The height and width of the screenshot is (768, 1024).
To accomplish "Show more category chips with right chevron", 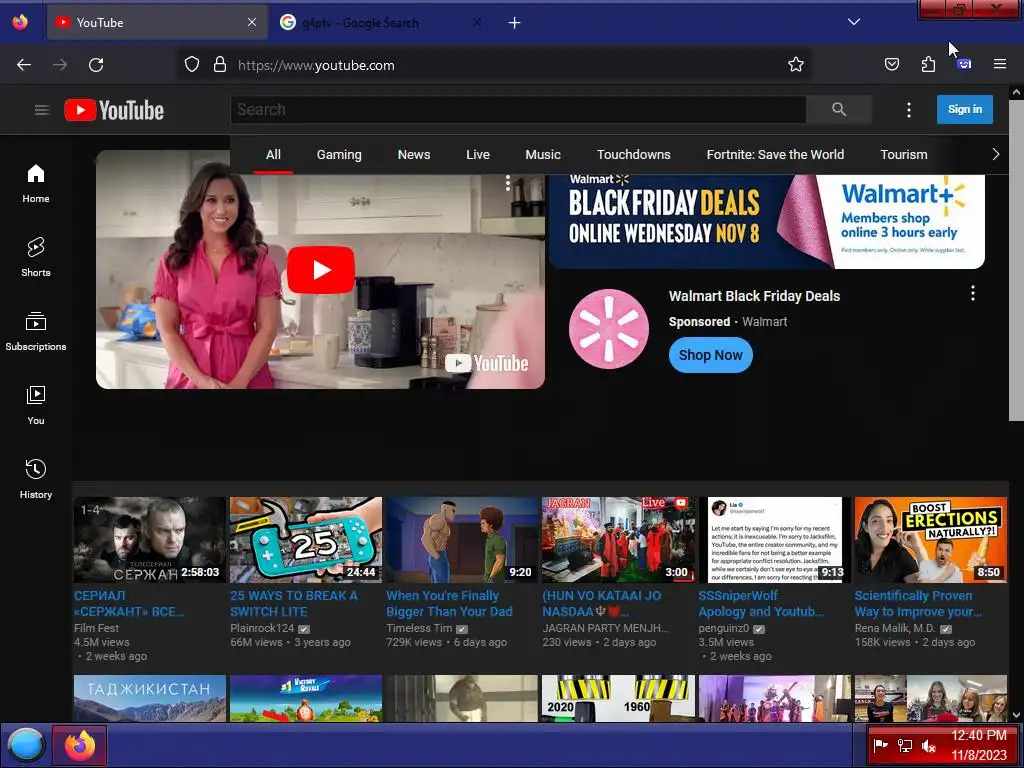I will pyautogui.click(x=995, y=155).
